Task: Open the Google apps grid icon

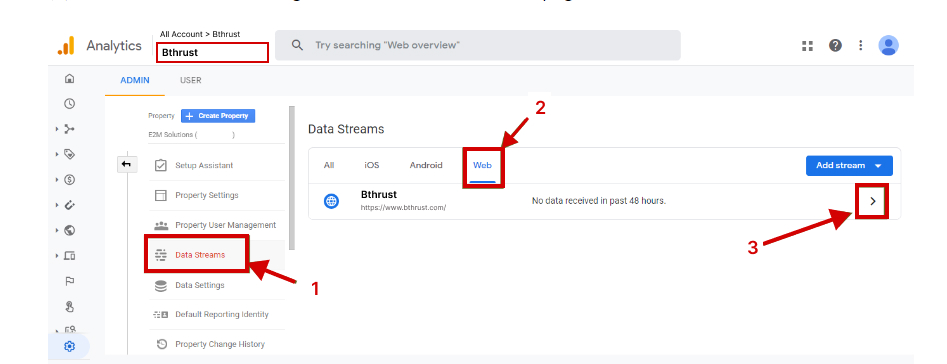Action: pos(807,45)
